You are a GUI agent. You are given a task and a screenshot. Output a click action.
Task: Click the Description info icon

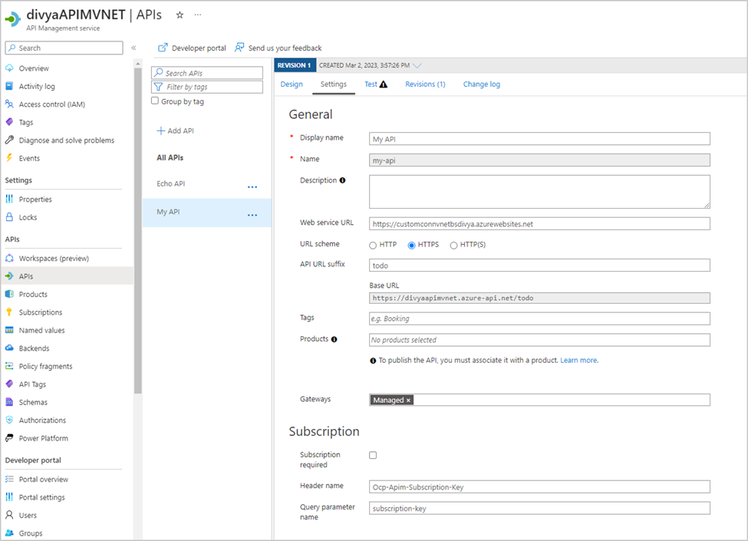click(343, 180)
